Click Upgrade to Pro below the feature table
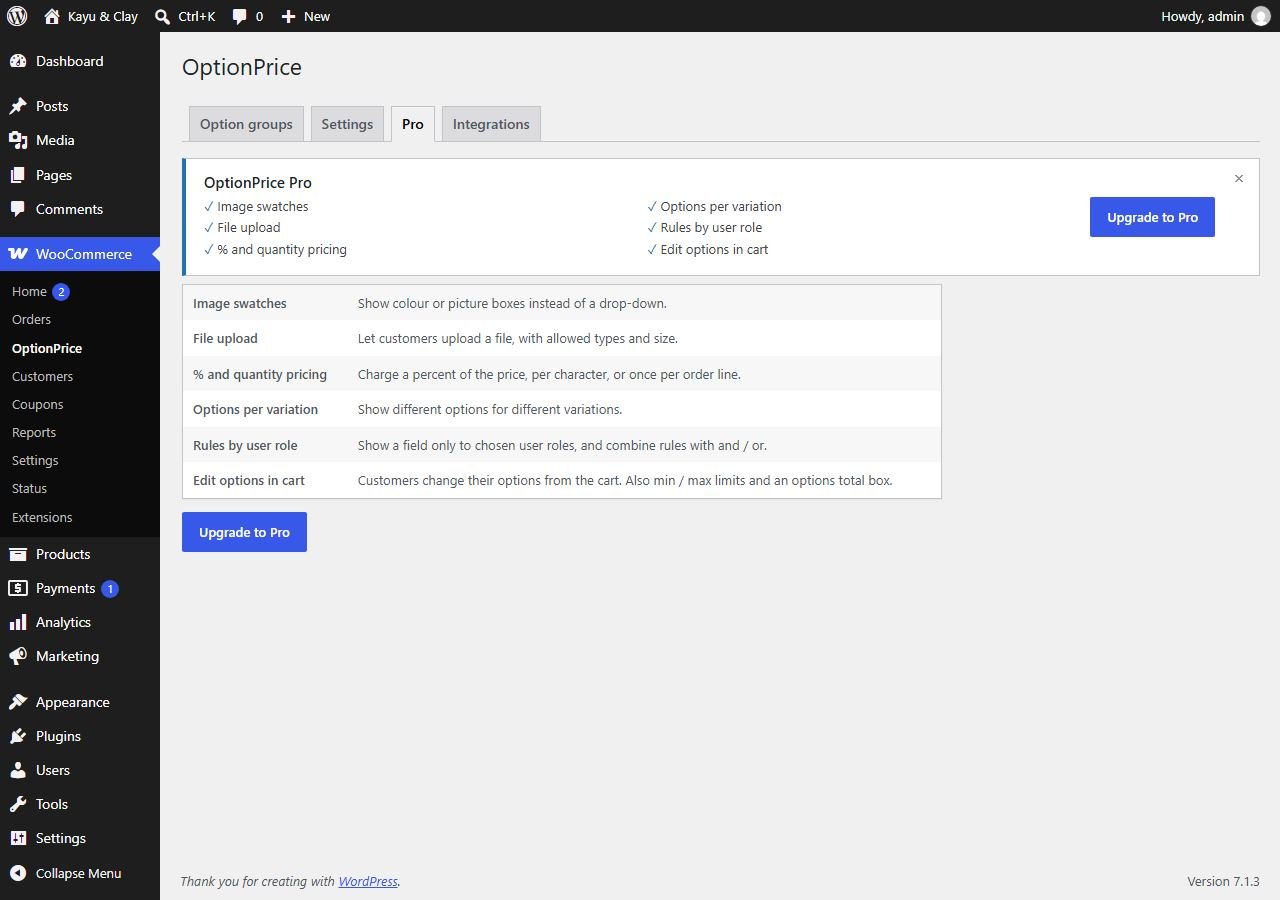Image resolution: width=1280 pixels, height=900 pixels. click(244, 532)
